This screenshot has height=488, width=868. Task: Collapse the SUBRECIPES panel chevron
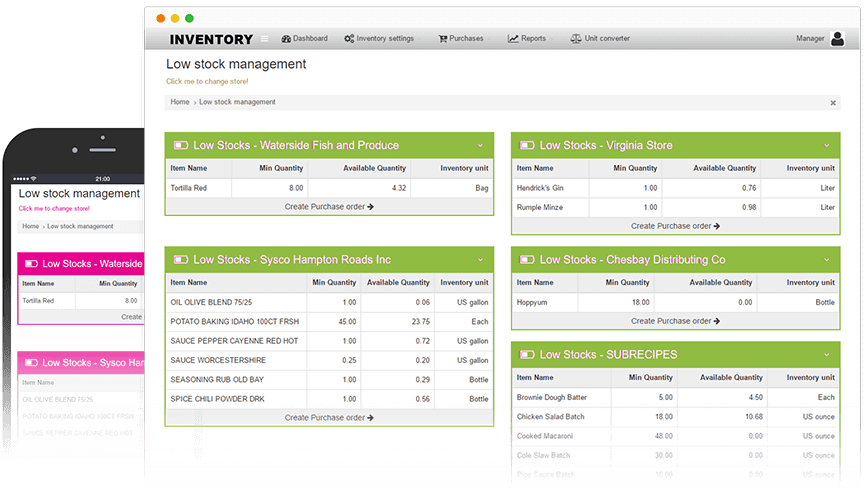[826, 355]
